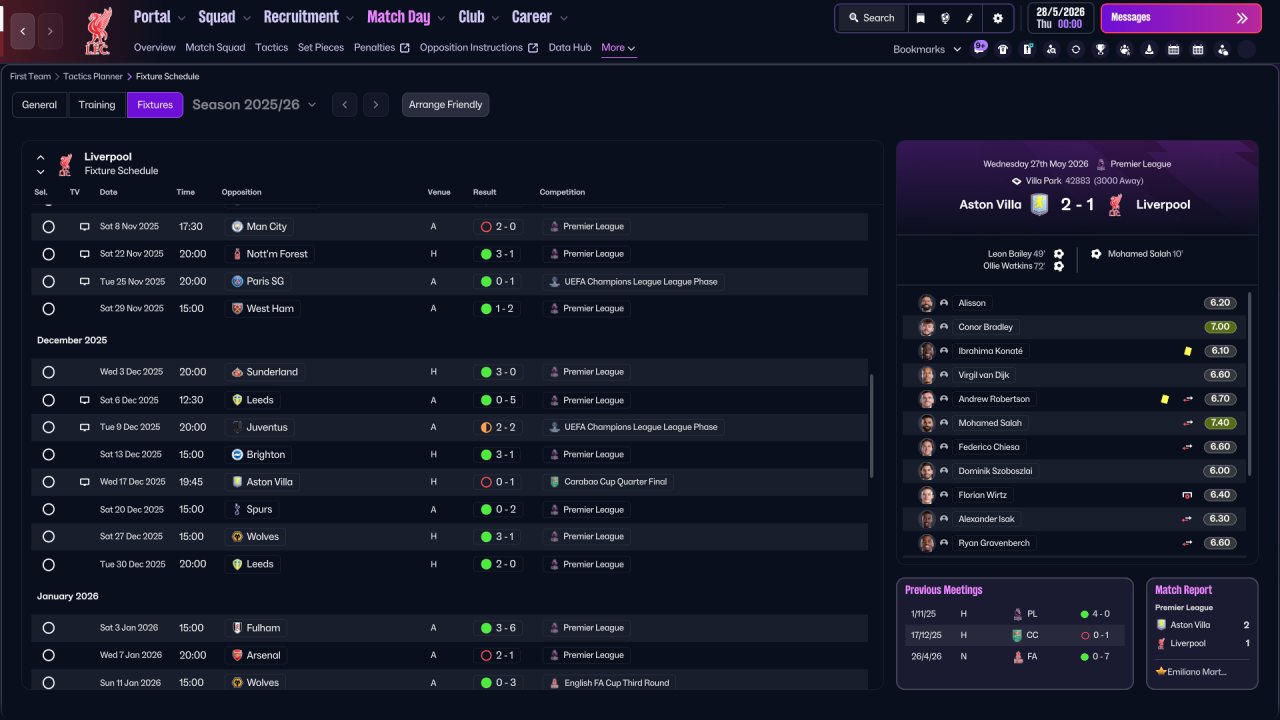Click the trophy icon in the bookmarks bar
1280x720 pixels.
coord(1100,49)
